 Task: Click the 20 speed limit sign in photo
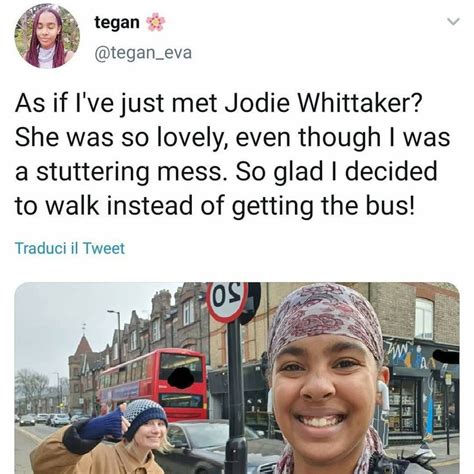pos(227,302)
